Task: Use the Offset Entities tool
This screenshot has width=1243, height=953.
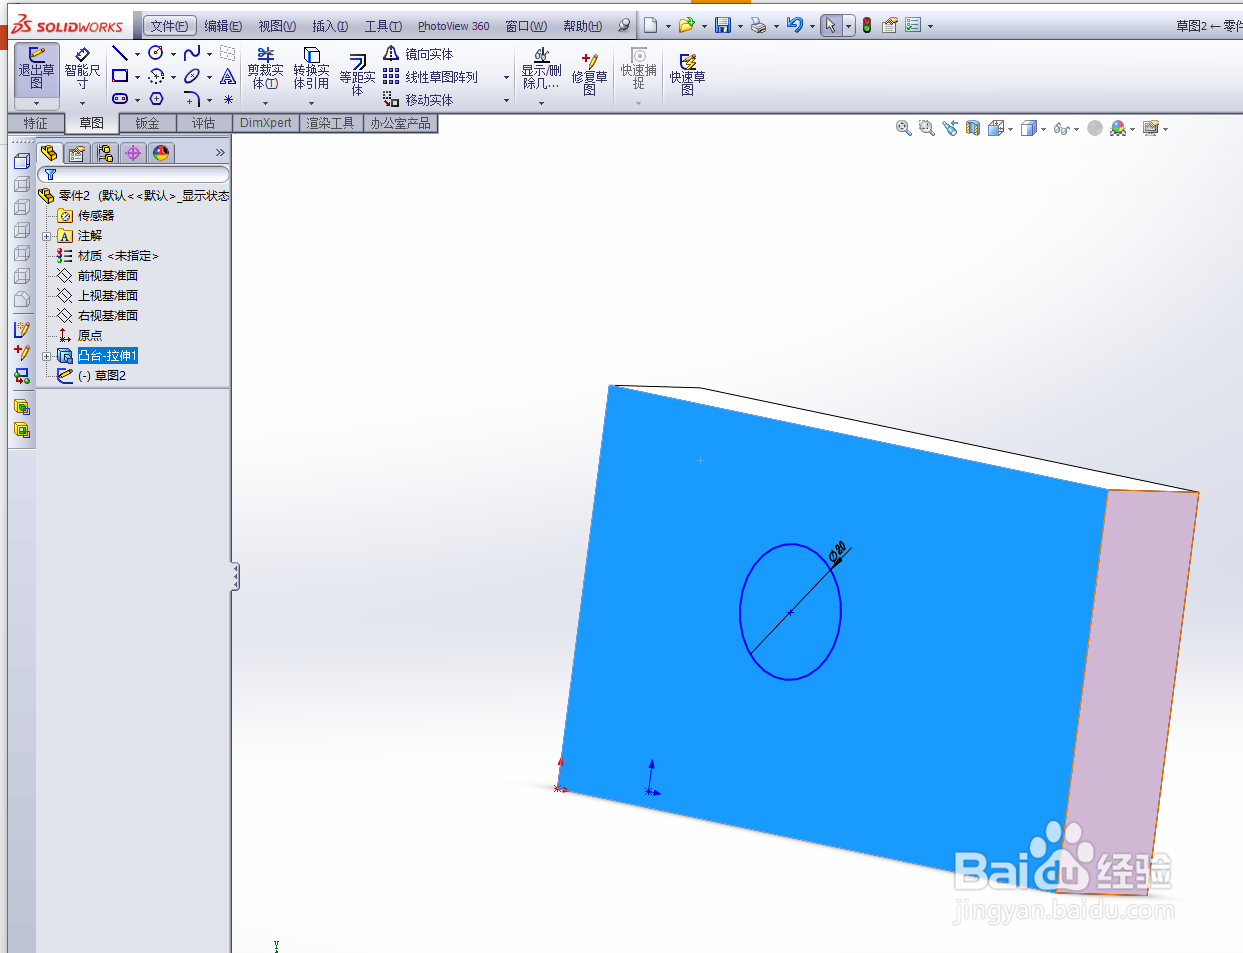Action: click(355, 73)
